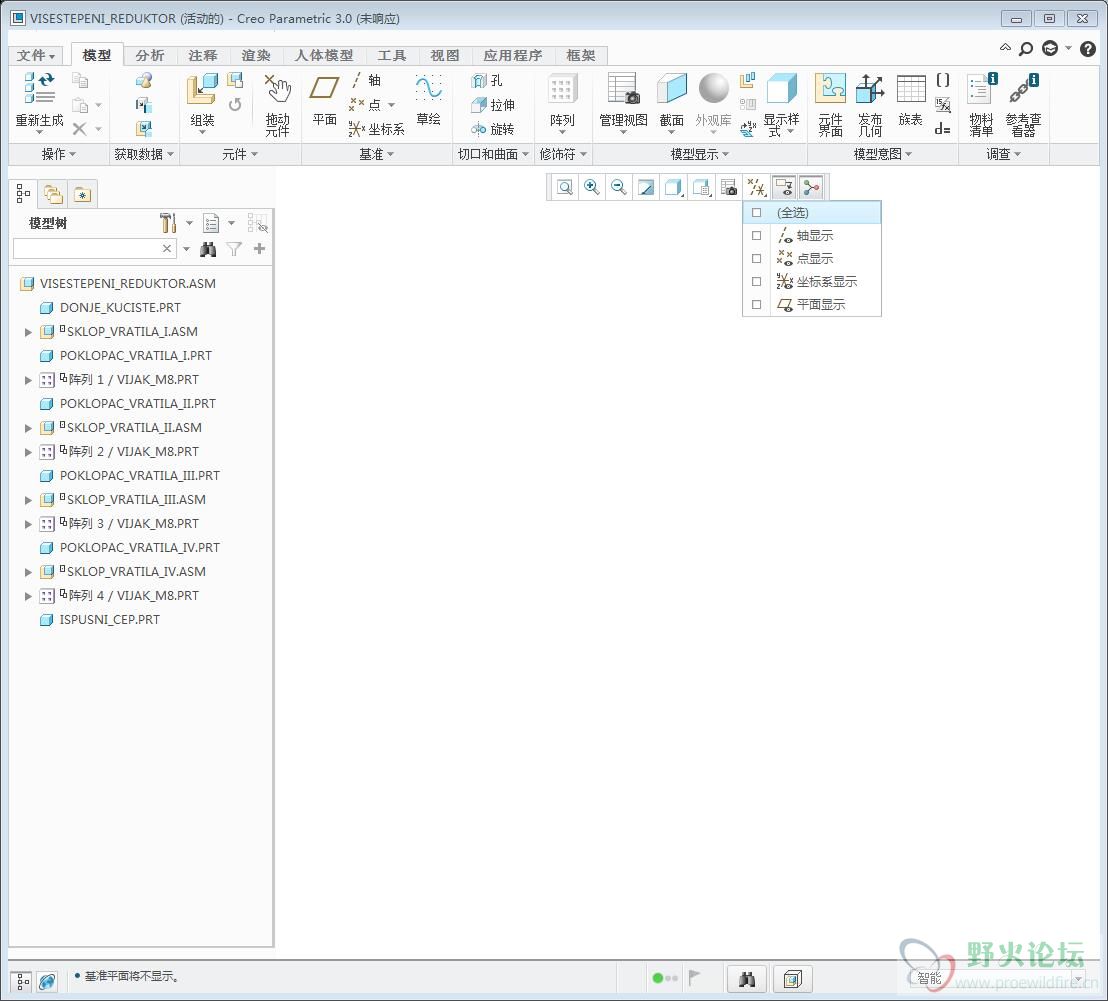The image size is (1108, 1001).
Task: Check the 平面显示 plane display checkbox
Action: 756,304
